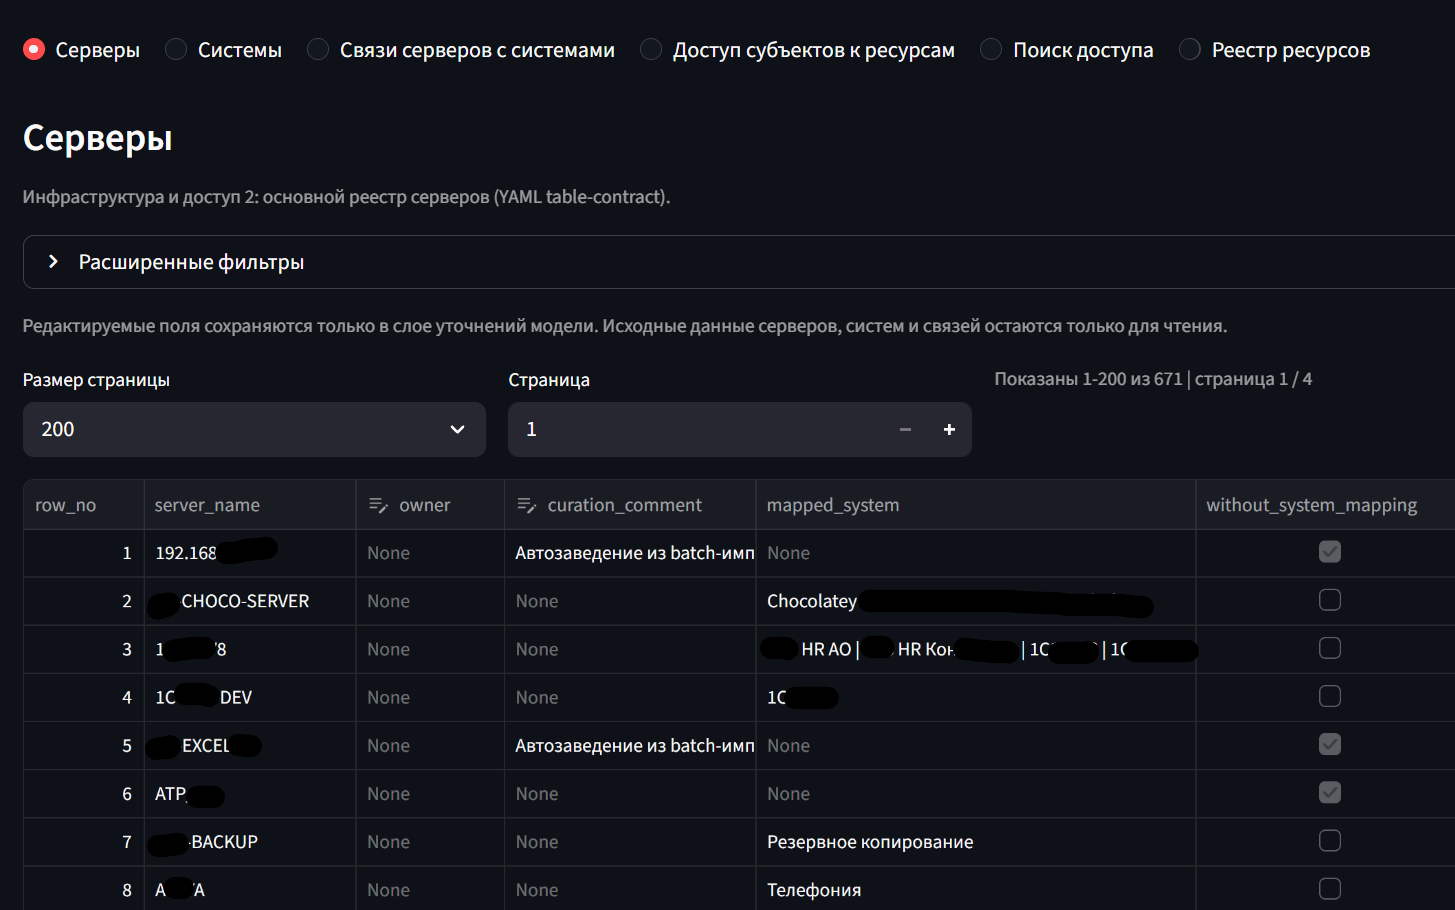The width and height of the screenshot is (1455, 910).
Task: Toggle without_system_mapping checkbox for Телефония row
Action: coord(1330,889)
